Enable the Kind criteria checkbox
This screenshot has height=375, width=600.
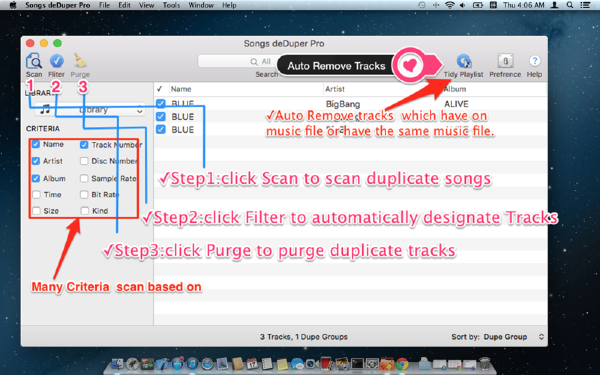pyautogui.click(x=85, y=211)
